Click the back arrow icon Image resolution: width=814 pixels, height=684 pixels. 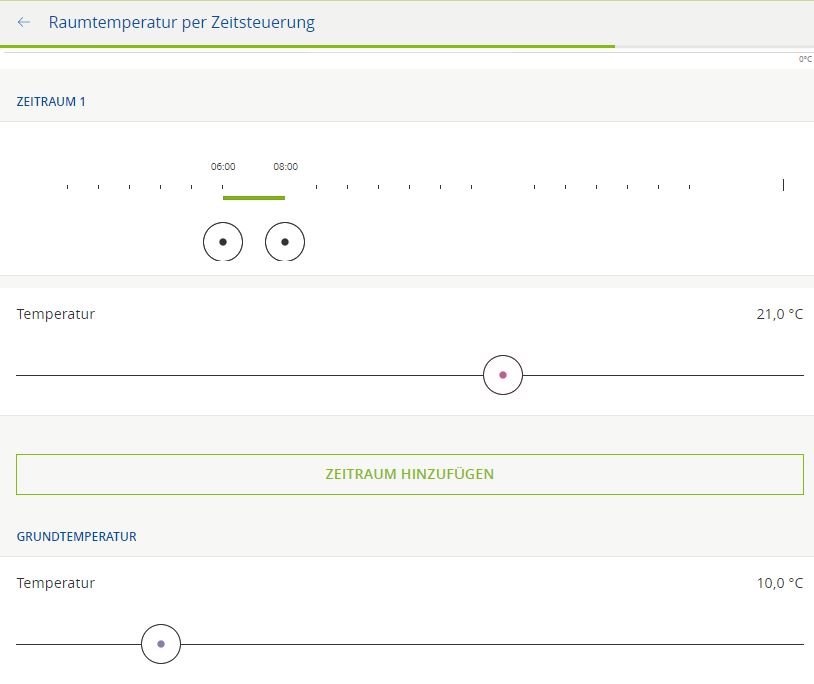tap(24, 22)
